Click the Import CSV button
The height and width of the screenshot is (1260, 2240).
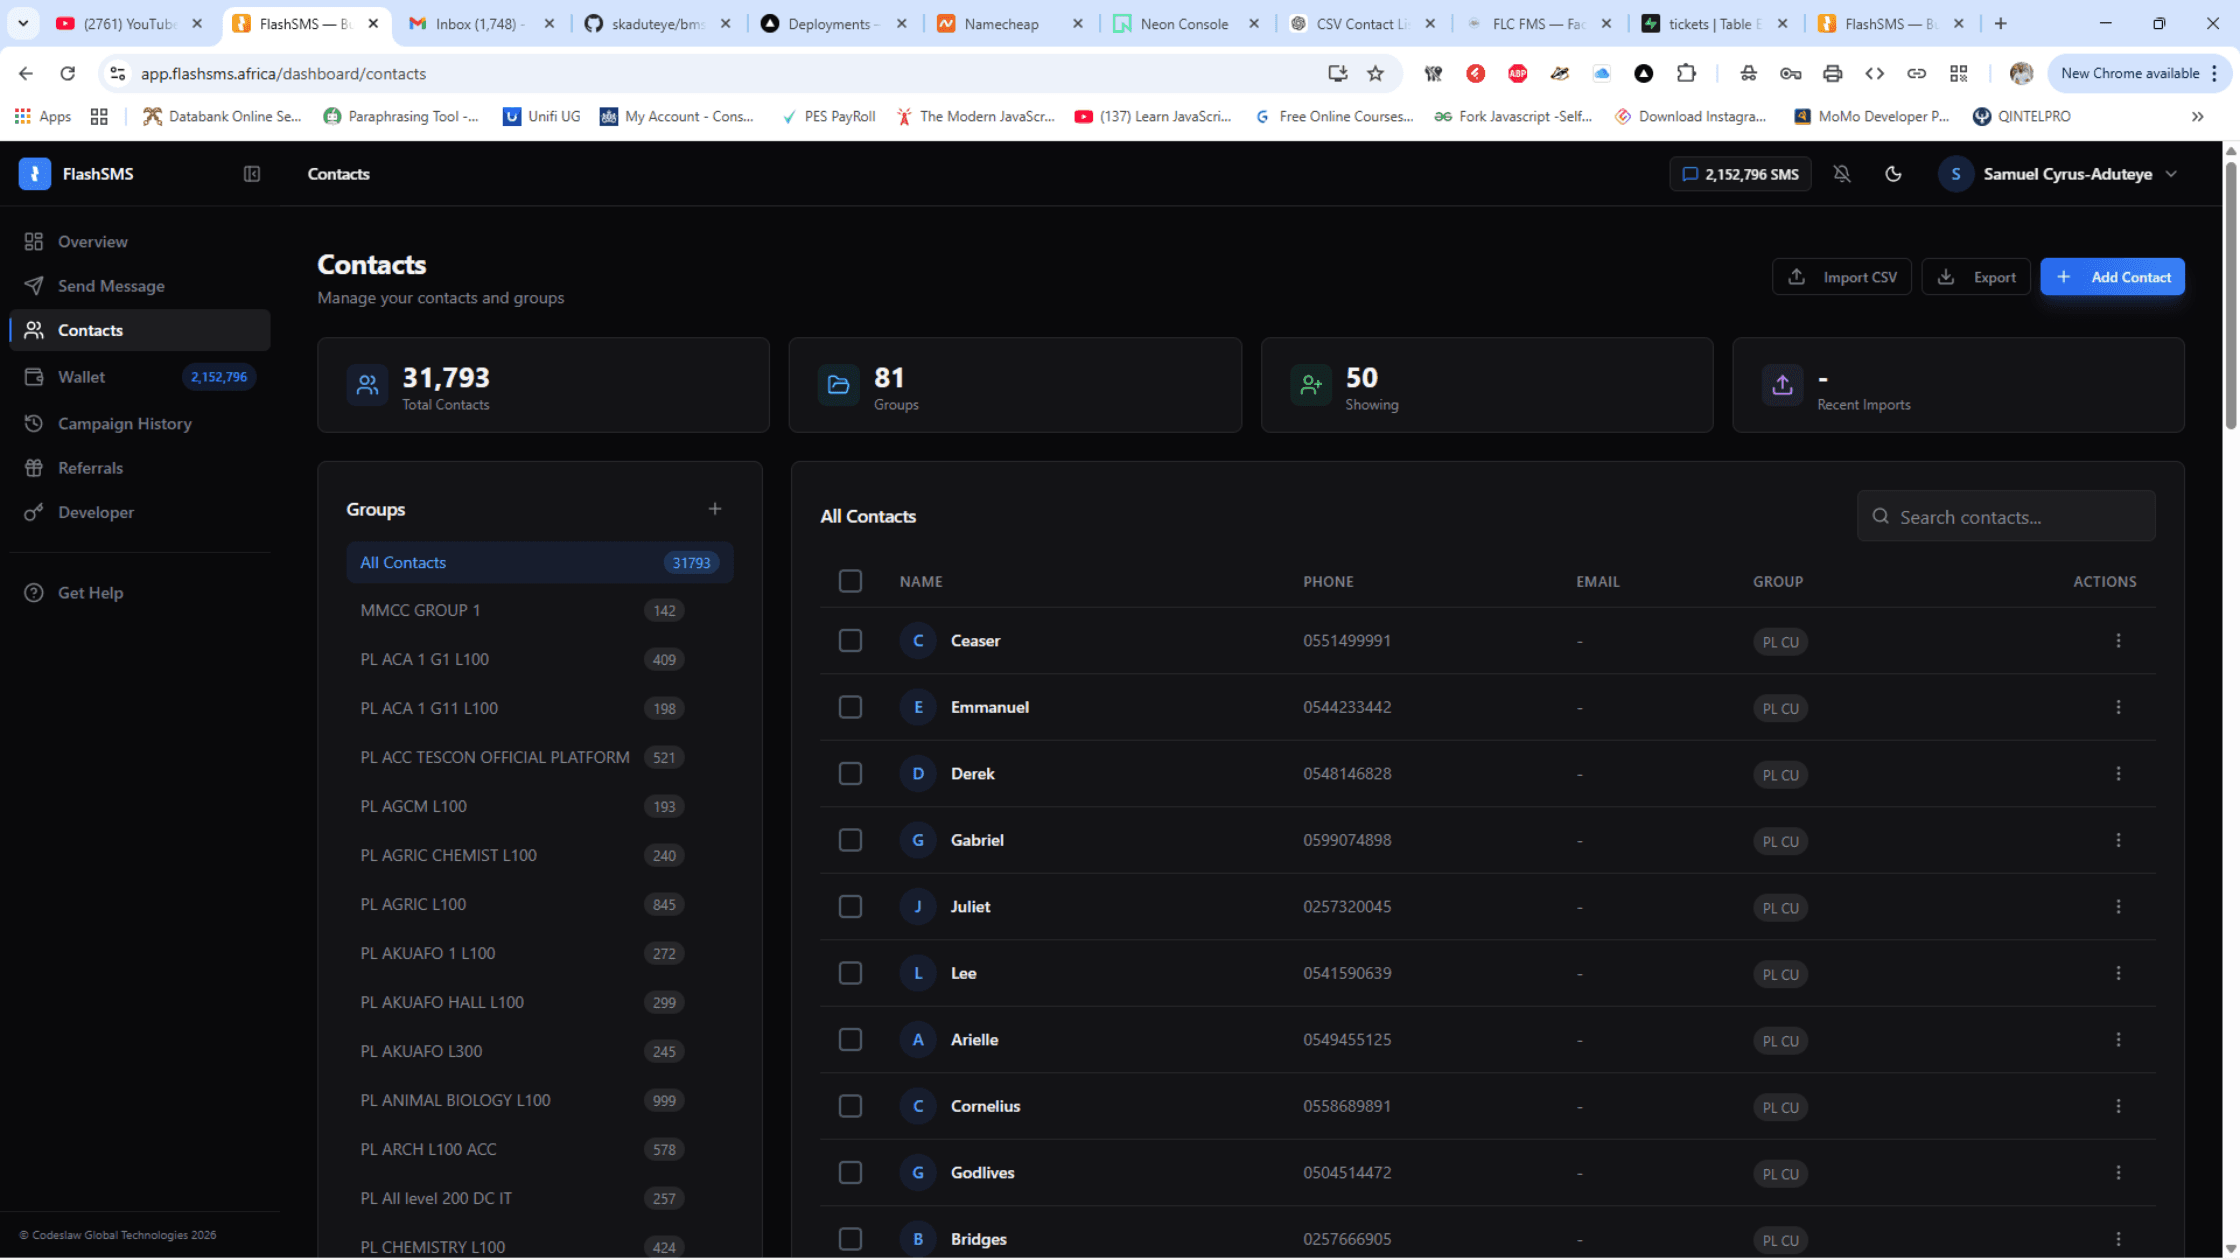pos(1842,277)
